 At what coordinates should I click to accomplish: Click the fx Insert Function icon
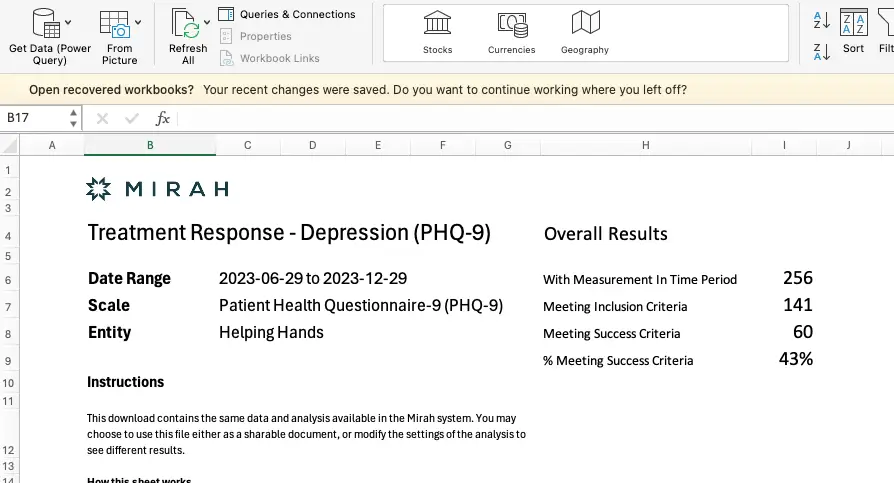click(162, 119)
